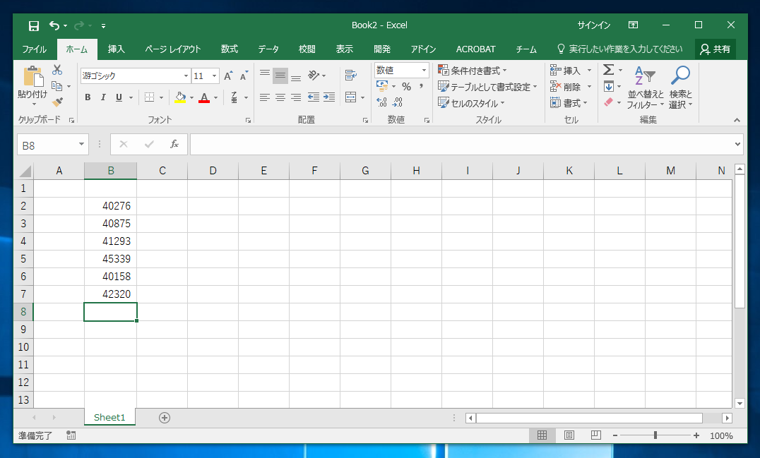Copy the selection using the copy icon
Screen dimensions: 760x458
coord(57,86)
